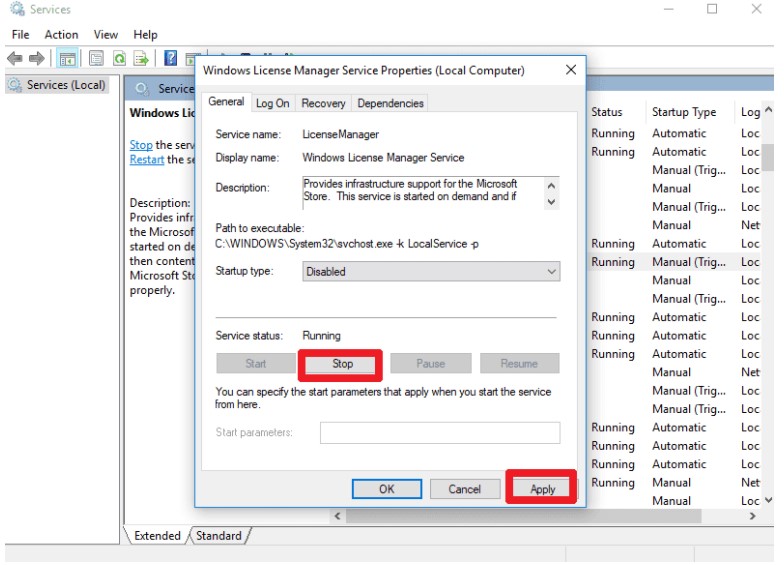The width and height of the screenshot is (784, 565).
Task: Switch to the Log On tab
Action: click(272, 103)
